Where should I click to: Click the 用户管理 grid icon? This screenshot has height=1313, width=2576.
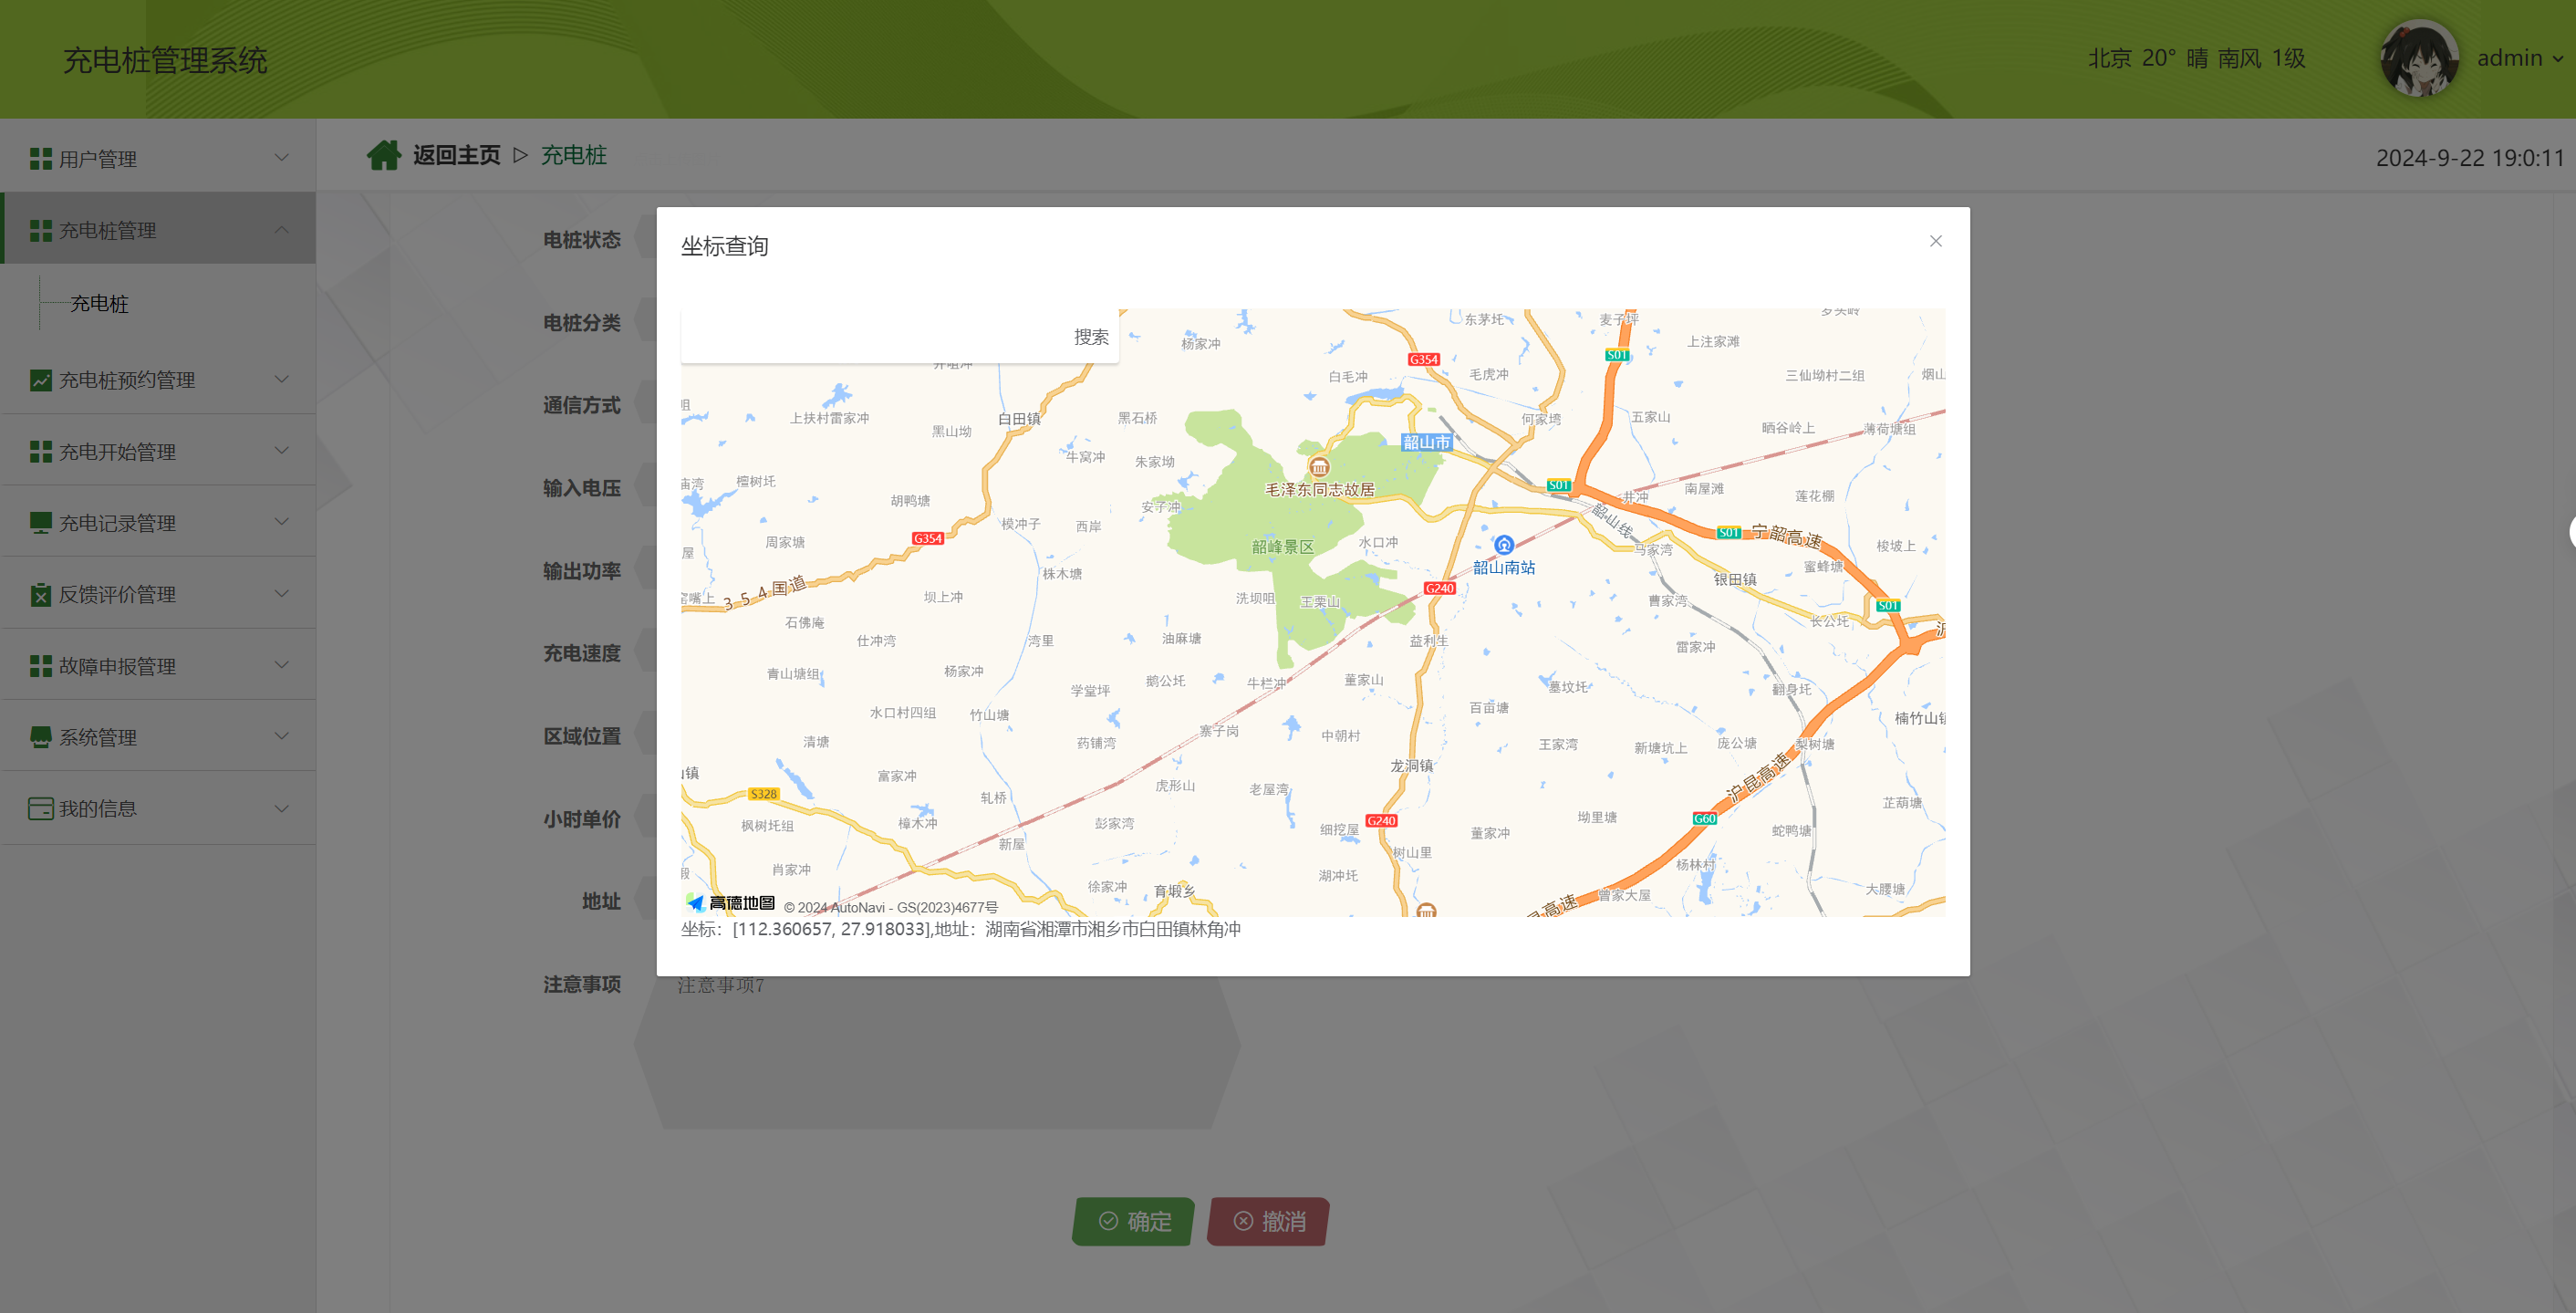point(41,159)
